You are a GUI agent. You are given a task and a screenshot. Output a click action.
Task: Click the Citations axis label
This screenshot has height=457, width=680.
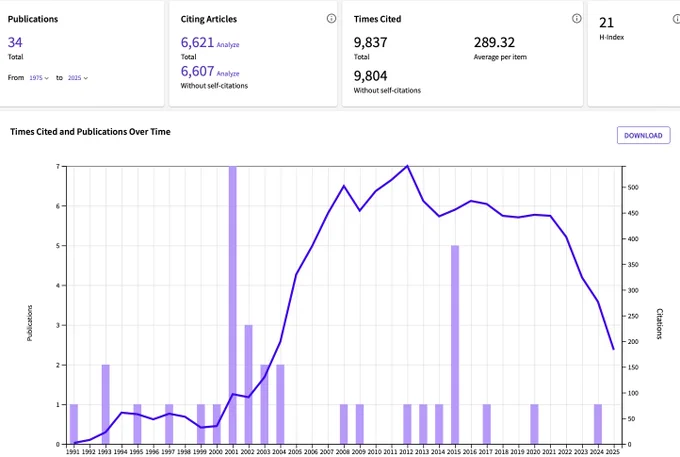pyautogui.click(x=659, y=323)
